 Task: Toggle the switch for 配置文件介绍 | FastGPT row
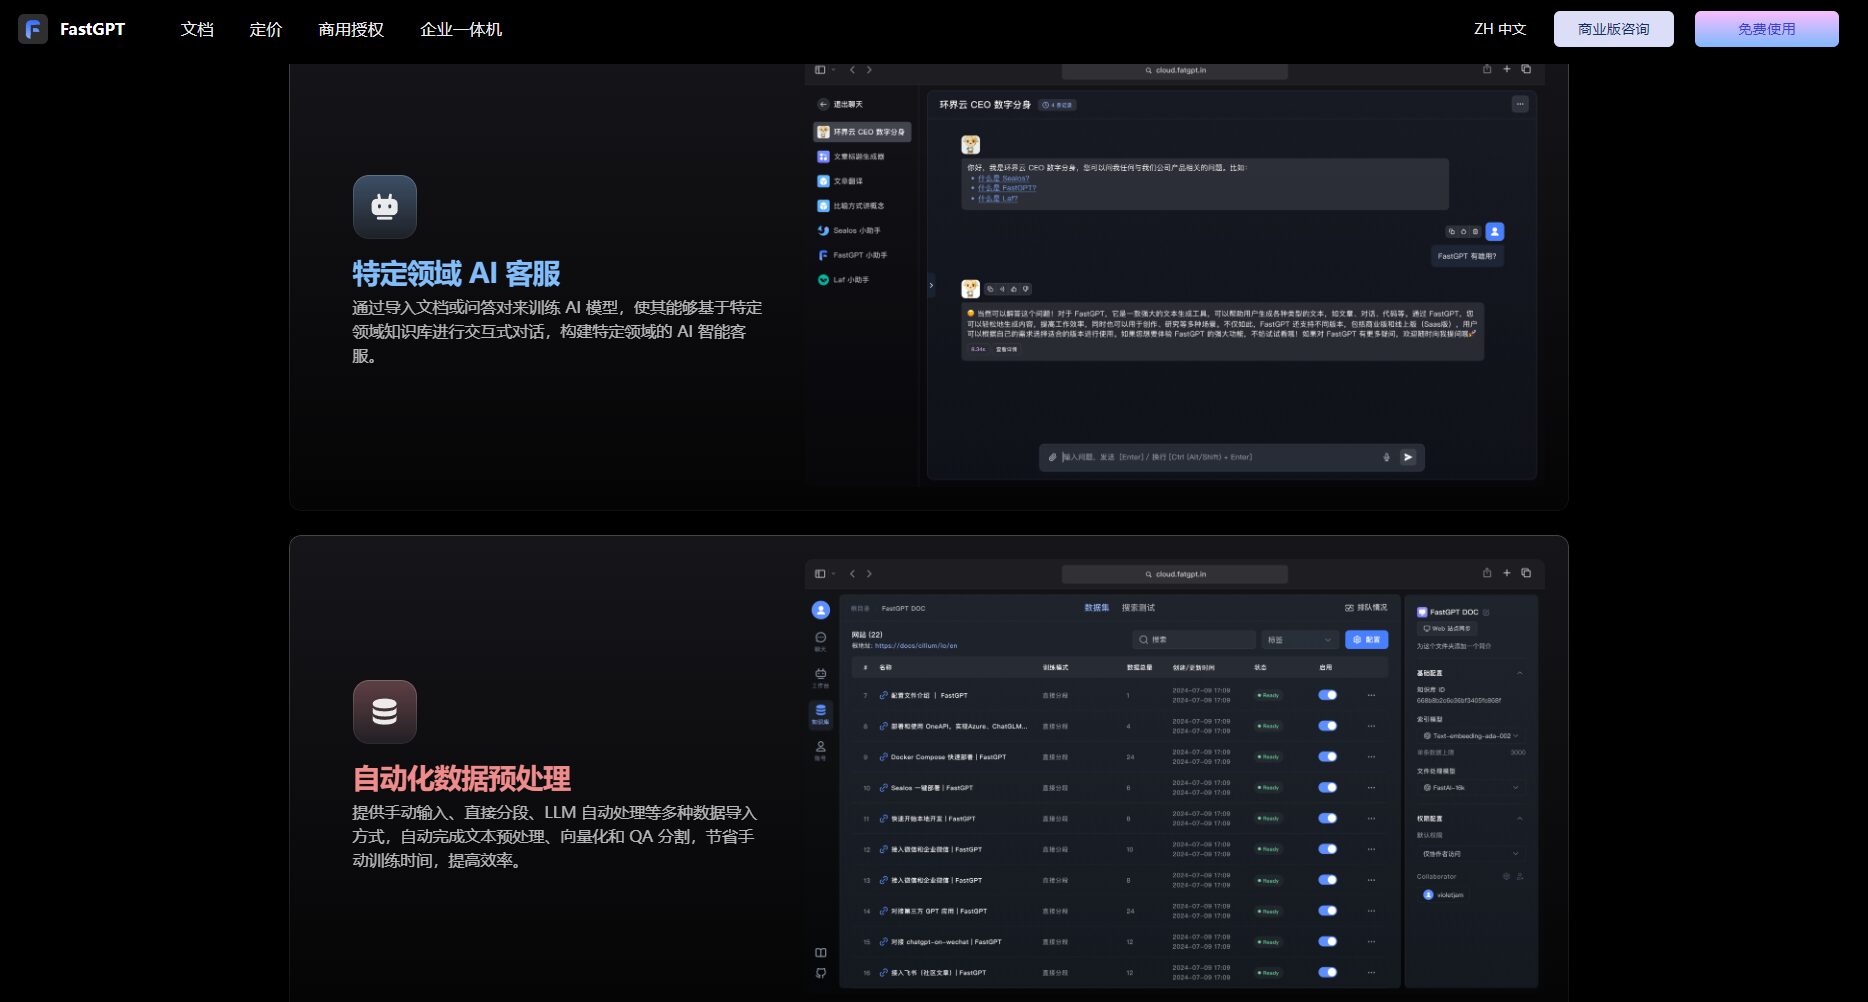[1327, 695]
